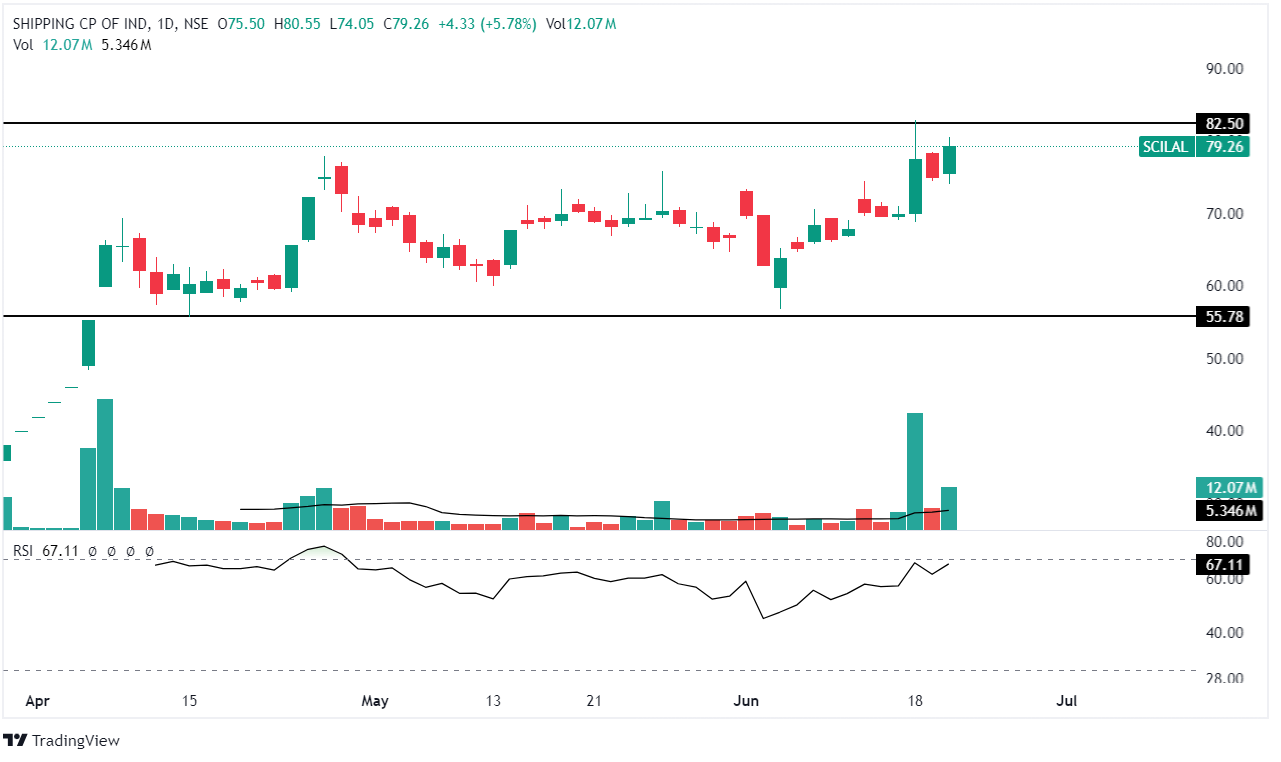Click the tallest green volume bar near June 18
Image resolution: width=1281 pixels, height=762 pixels.
point(914,470)
